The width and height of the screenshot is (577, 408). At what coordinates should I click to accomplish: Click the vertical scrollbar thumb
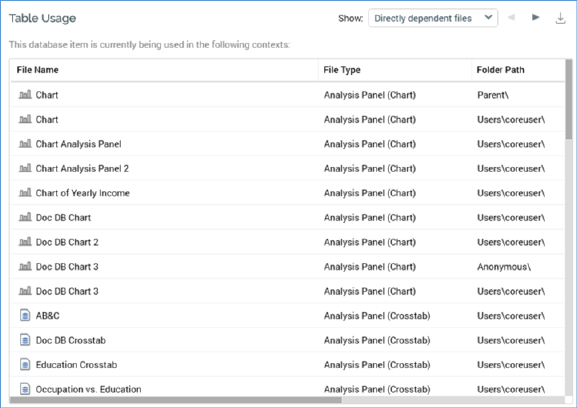569,99
